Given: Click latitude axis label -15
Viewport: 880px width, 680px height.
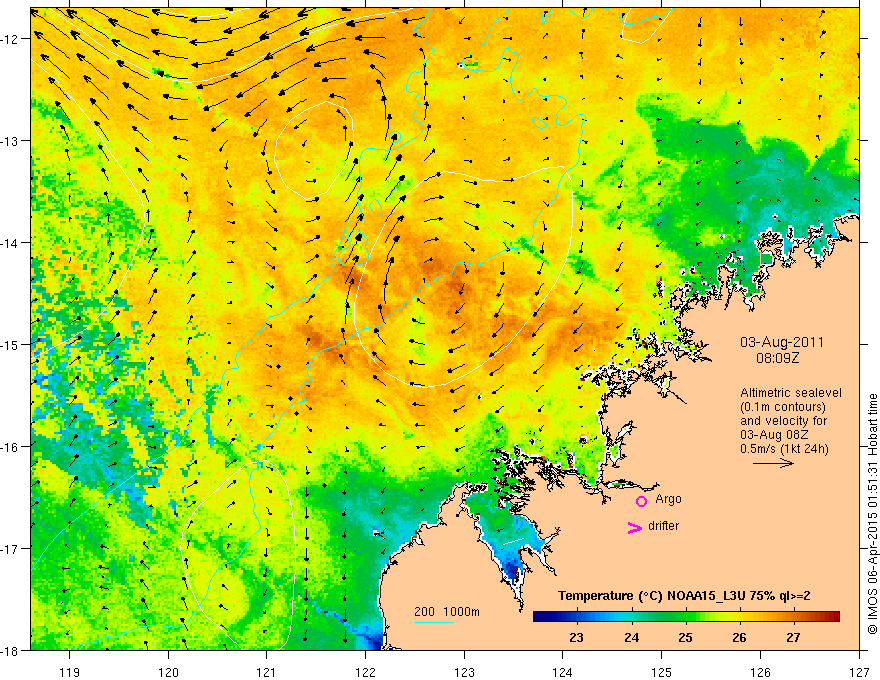Looking at the screenshot, I should 10,344.
